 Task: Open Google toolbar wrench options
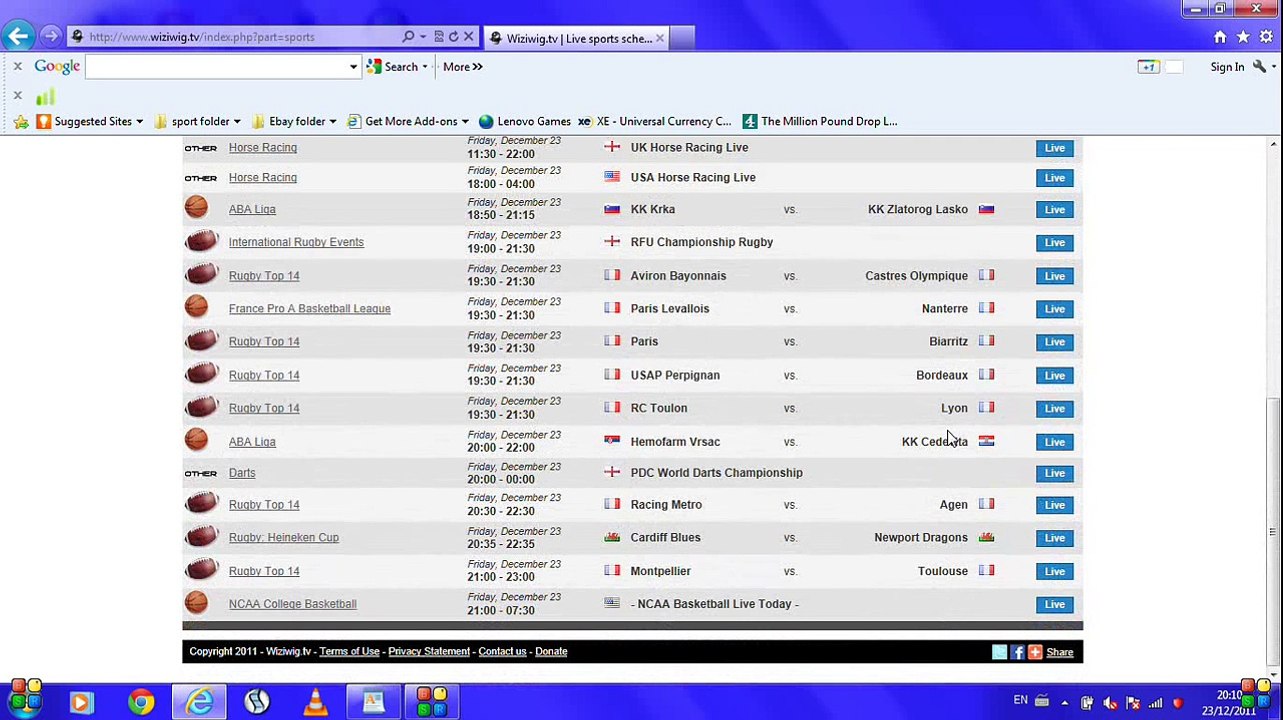click(x=1259, y=67)
